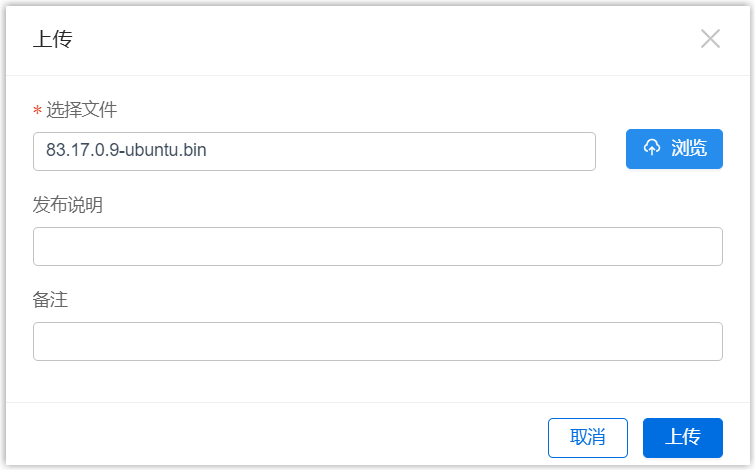Click blank space between 备注 field and footer

[x=377, y=381]
